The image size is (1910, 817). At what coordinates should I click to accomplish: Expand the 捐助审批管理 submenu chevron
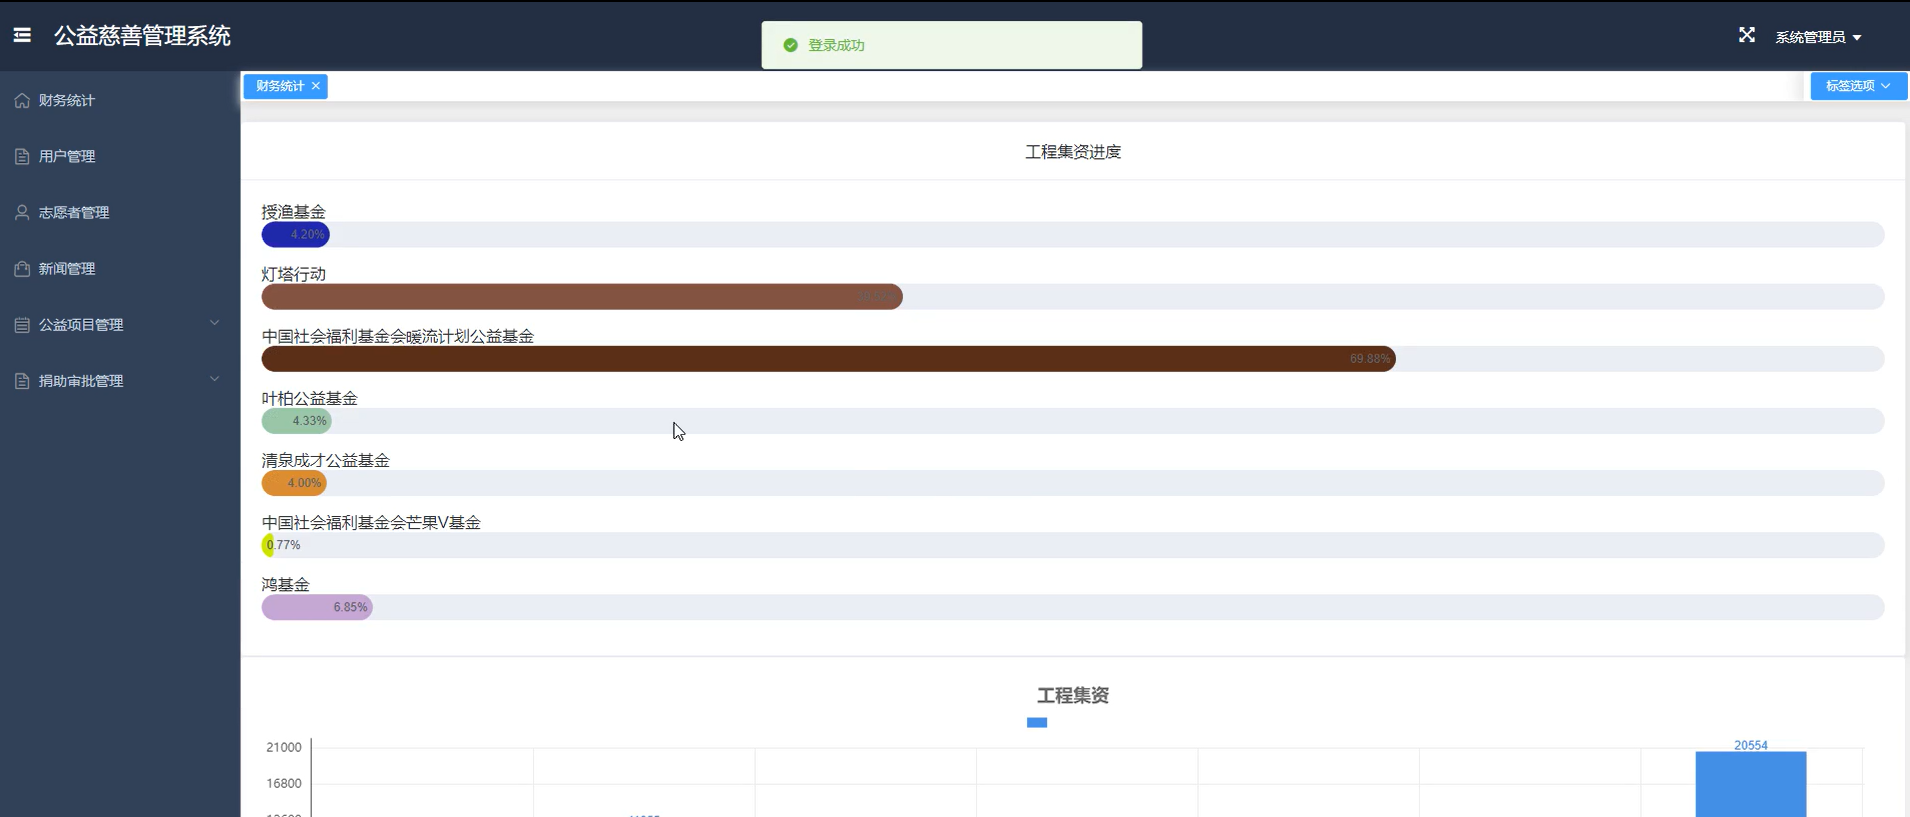click(214, 379)
